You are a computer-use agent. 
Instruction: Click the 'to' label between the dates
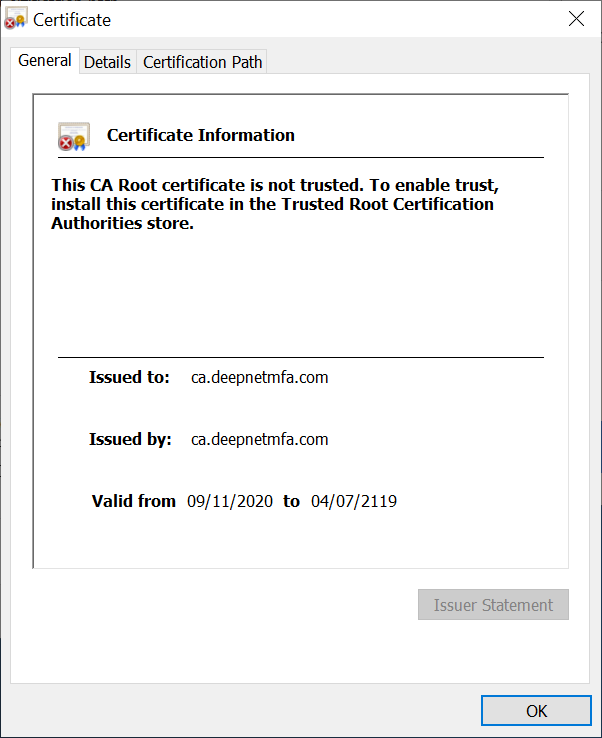(291, 501)
